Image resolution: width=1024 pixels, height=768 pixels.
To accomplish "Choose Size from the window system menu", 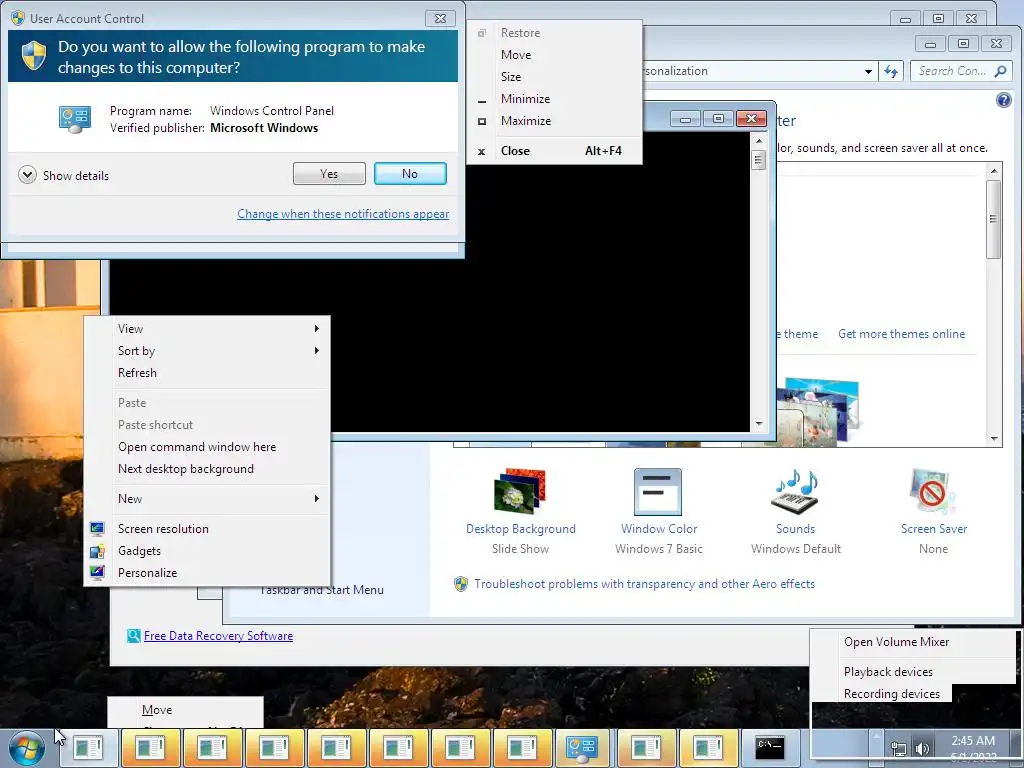I will pos(554,76).
